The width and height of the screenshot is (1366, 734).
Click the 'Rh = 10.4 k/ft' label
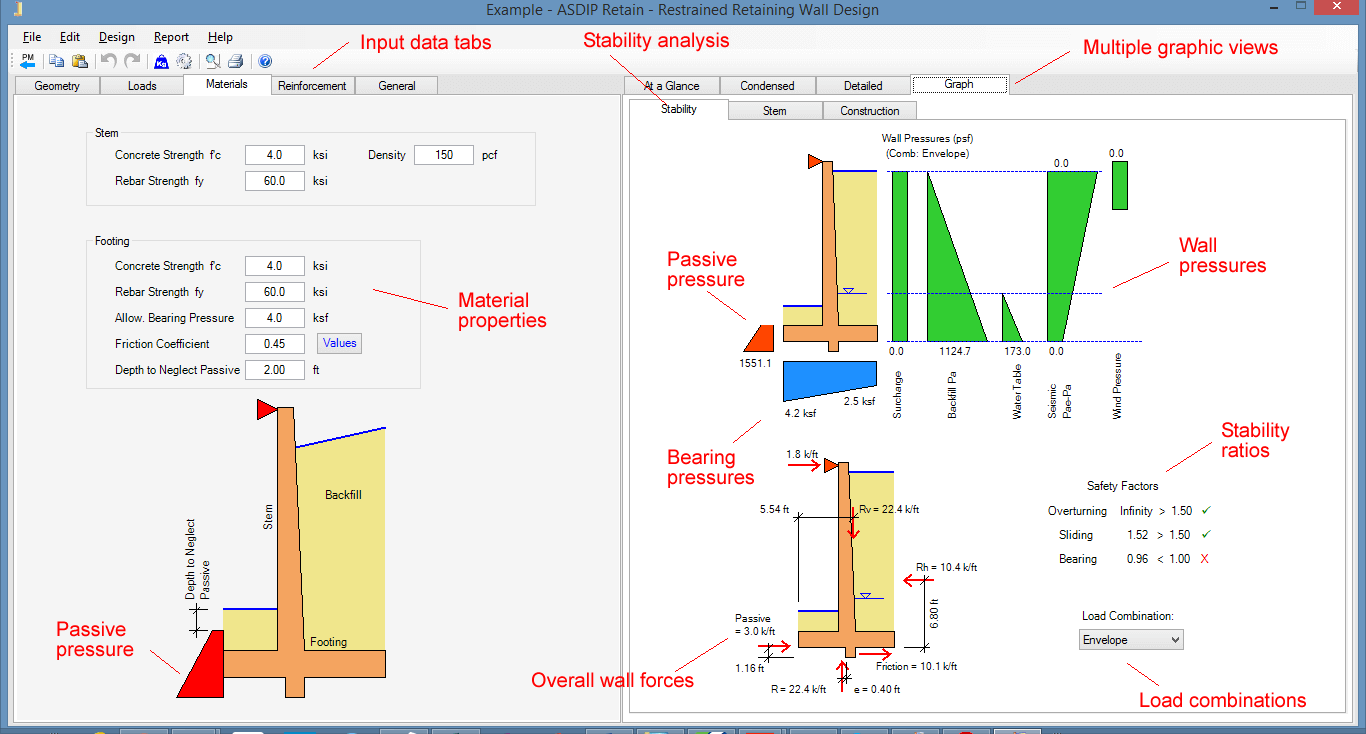click(x=946, y=567)
